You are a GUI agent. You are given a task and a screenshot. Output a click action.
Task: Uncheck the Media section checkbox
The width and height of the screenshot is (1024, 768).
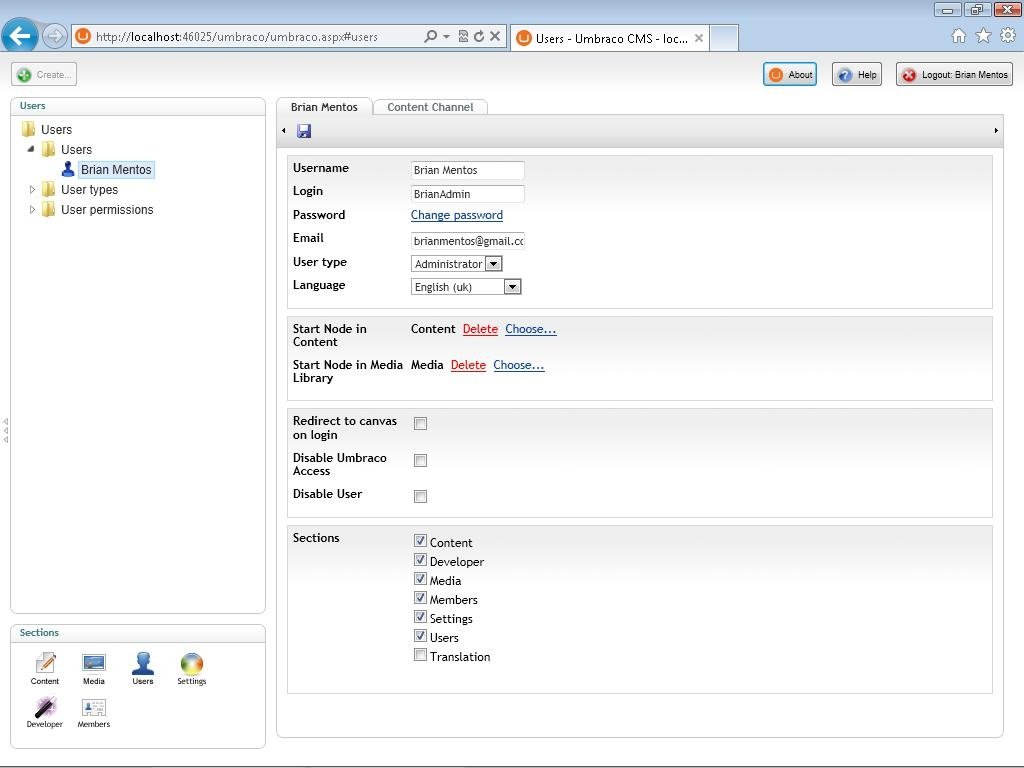[x=421, y=579]
